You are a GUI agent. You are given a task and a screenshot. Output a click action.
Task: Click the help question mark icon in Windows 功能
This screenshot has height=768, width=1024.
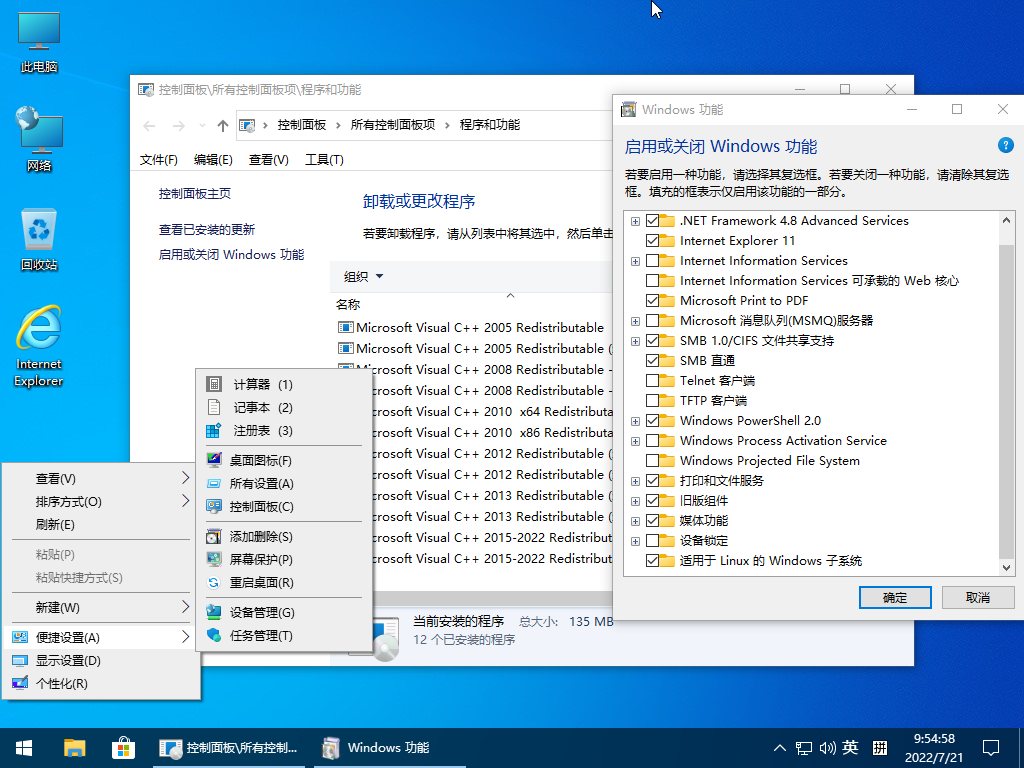[1006, 146]
